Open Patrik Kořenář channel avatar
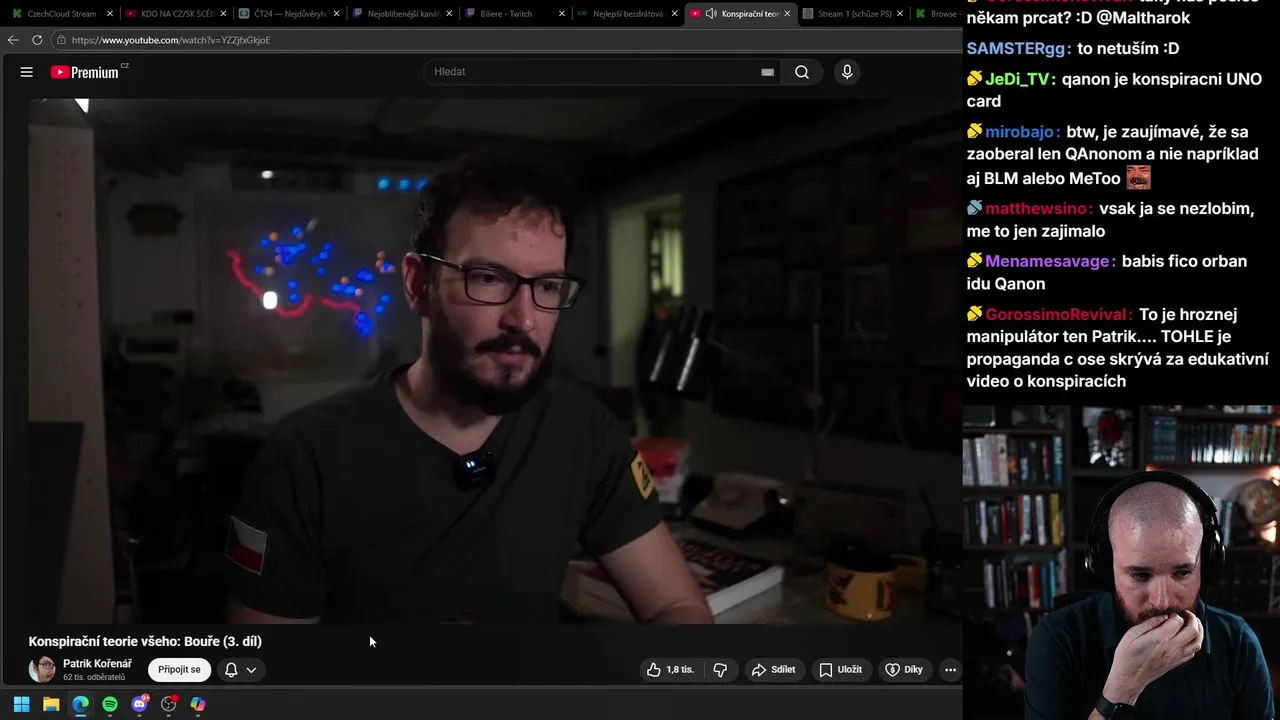The image size is (1280, 720). tap(42, 670)
